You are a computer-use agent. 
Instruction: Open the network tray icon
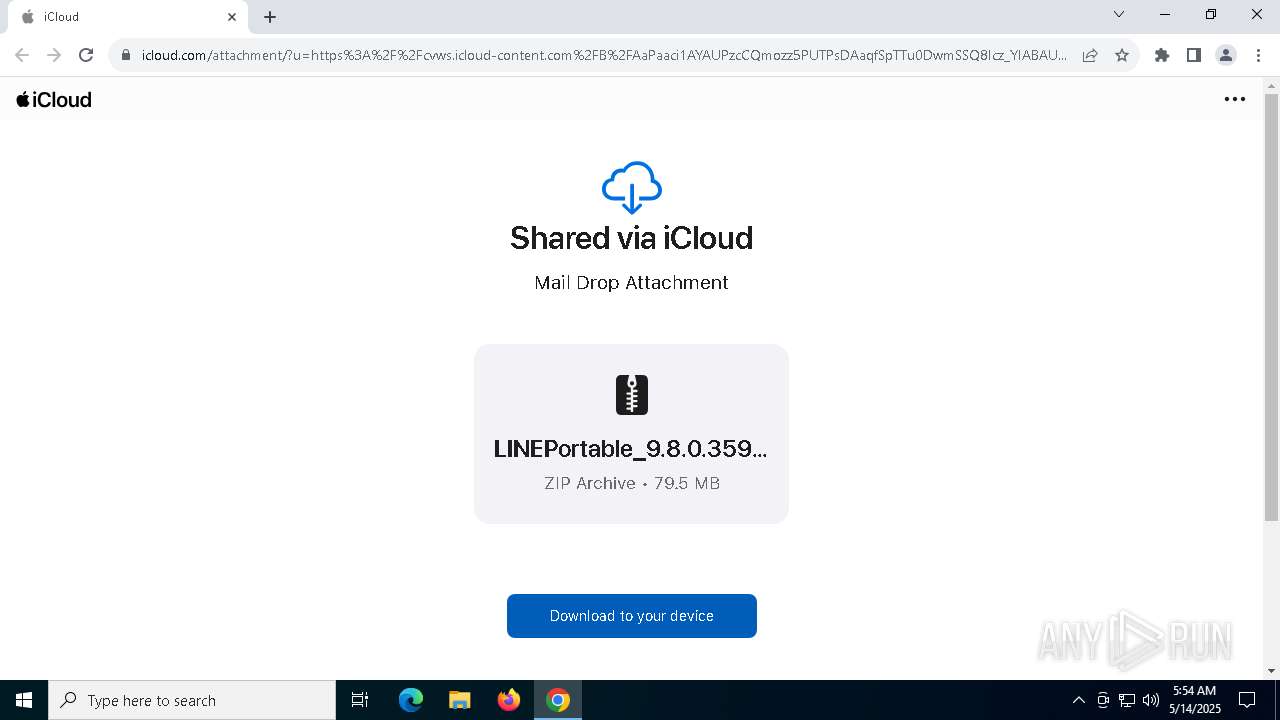coord(1127,700)
